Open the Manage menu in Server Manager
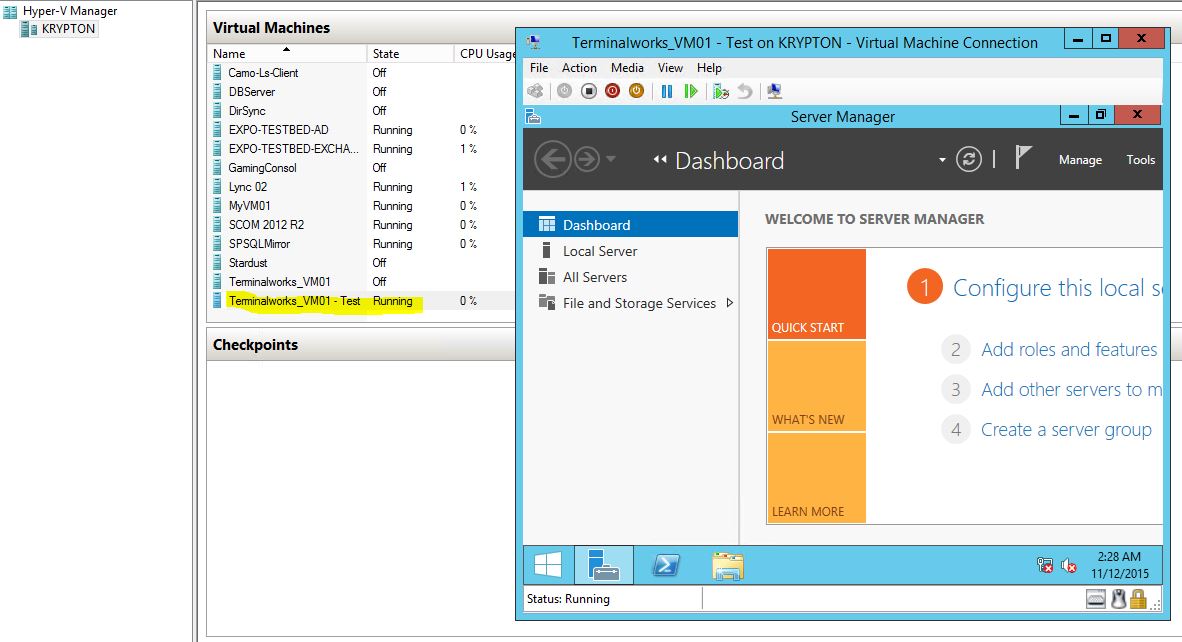This screenshot has width=1182, height=642. [x=1080, y=160]
